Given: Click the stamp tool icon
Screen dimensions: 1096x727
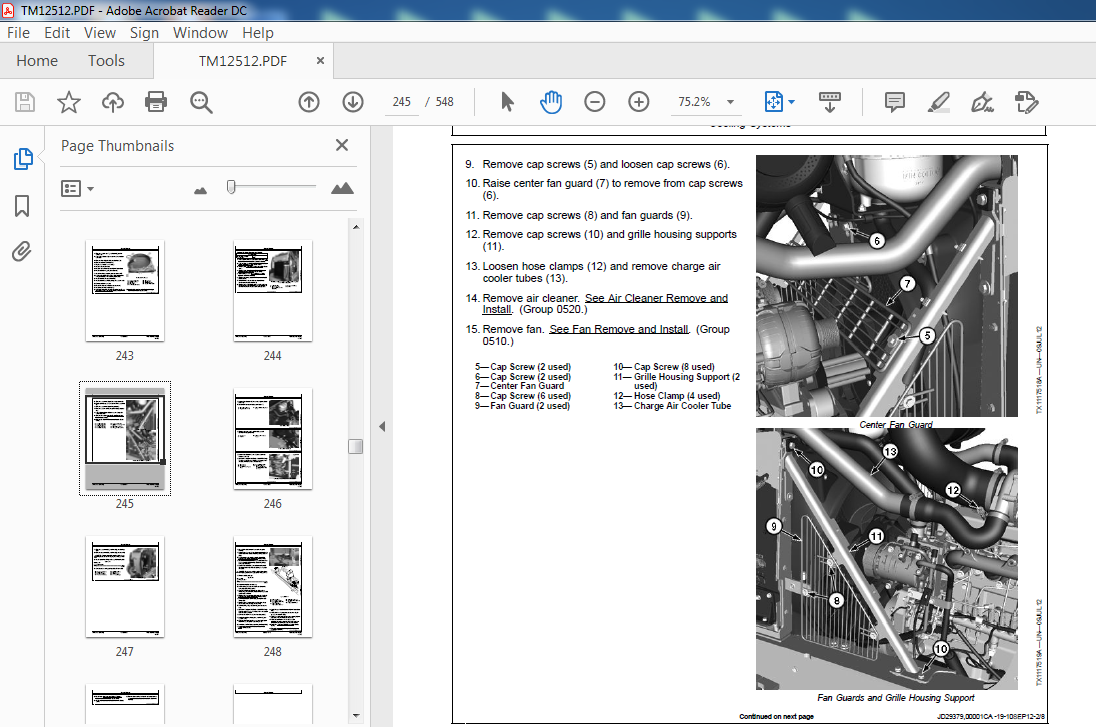Looking at the screenshot, I should (1026, 102).
